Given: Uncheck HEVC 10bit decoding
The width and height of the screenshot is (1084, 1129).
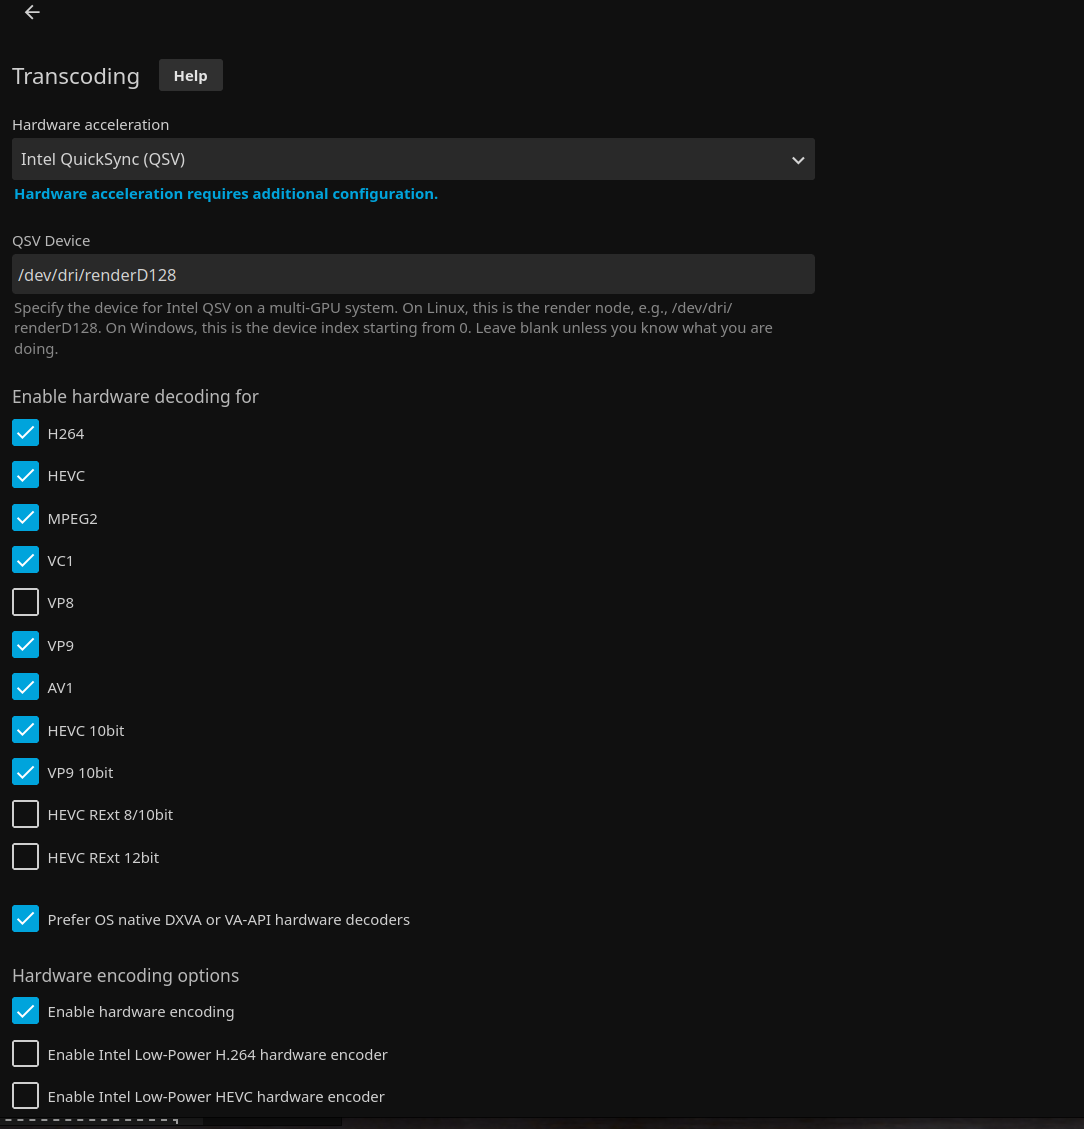Looking at the screenshot, I should click(26, 730).
